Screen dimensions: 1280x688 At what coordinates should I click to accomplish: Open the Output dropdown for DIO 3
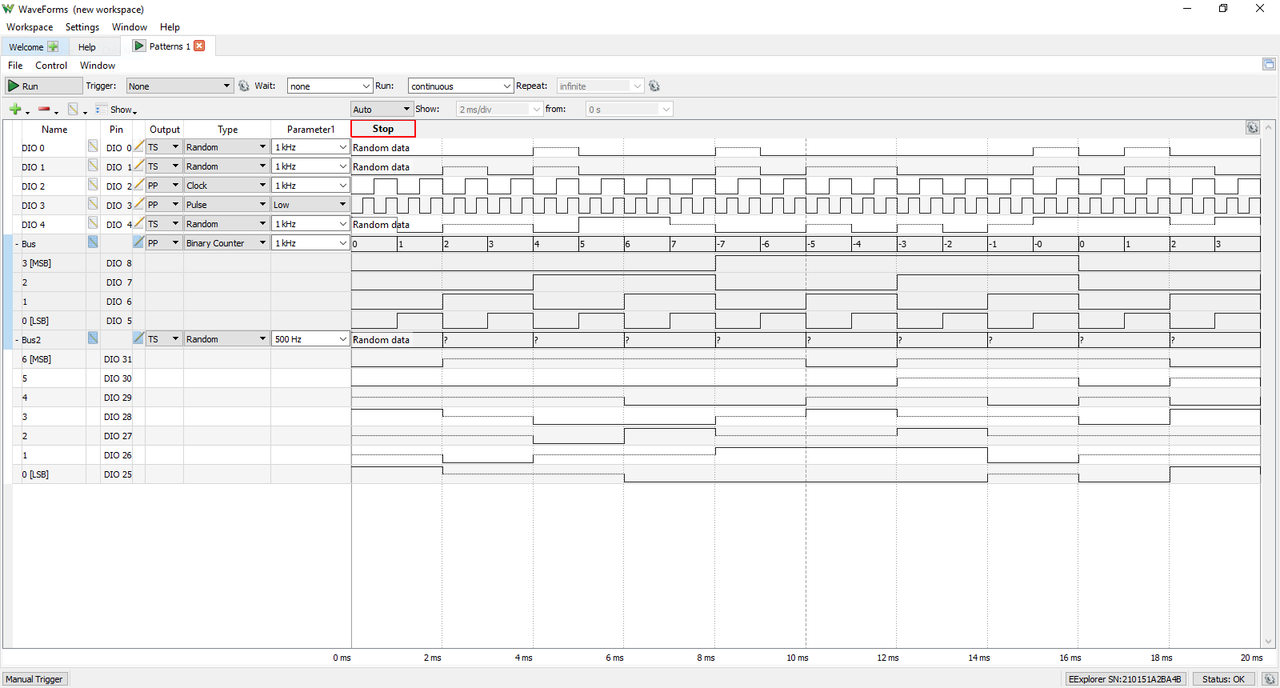[164, 205]
